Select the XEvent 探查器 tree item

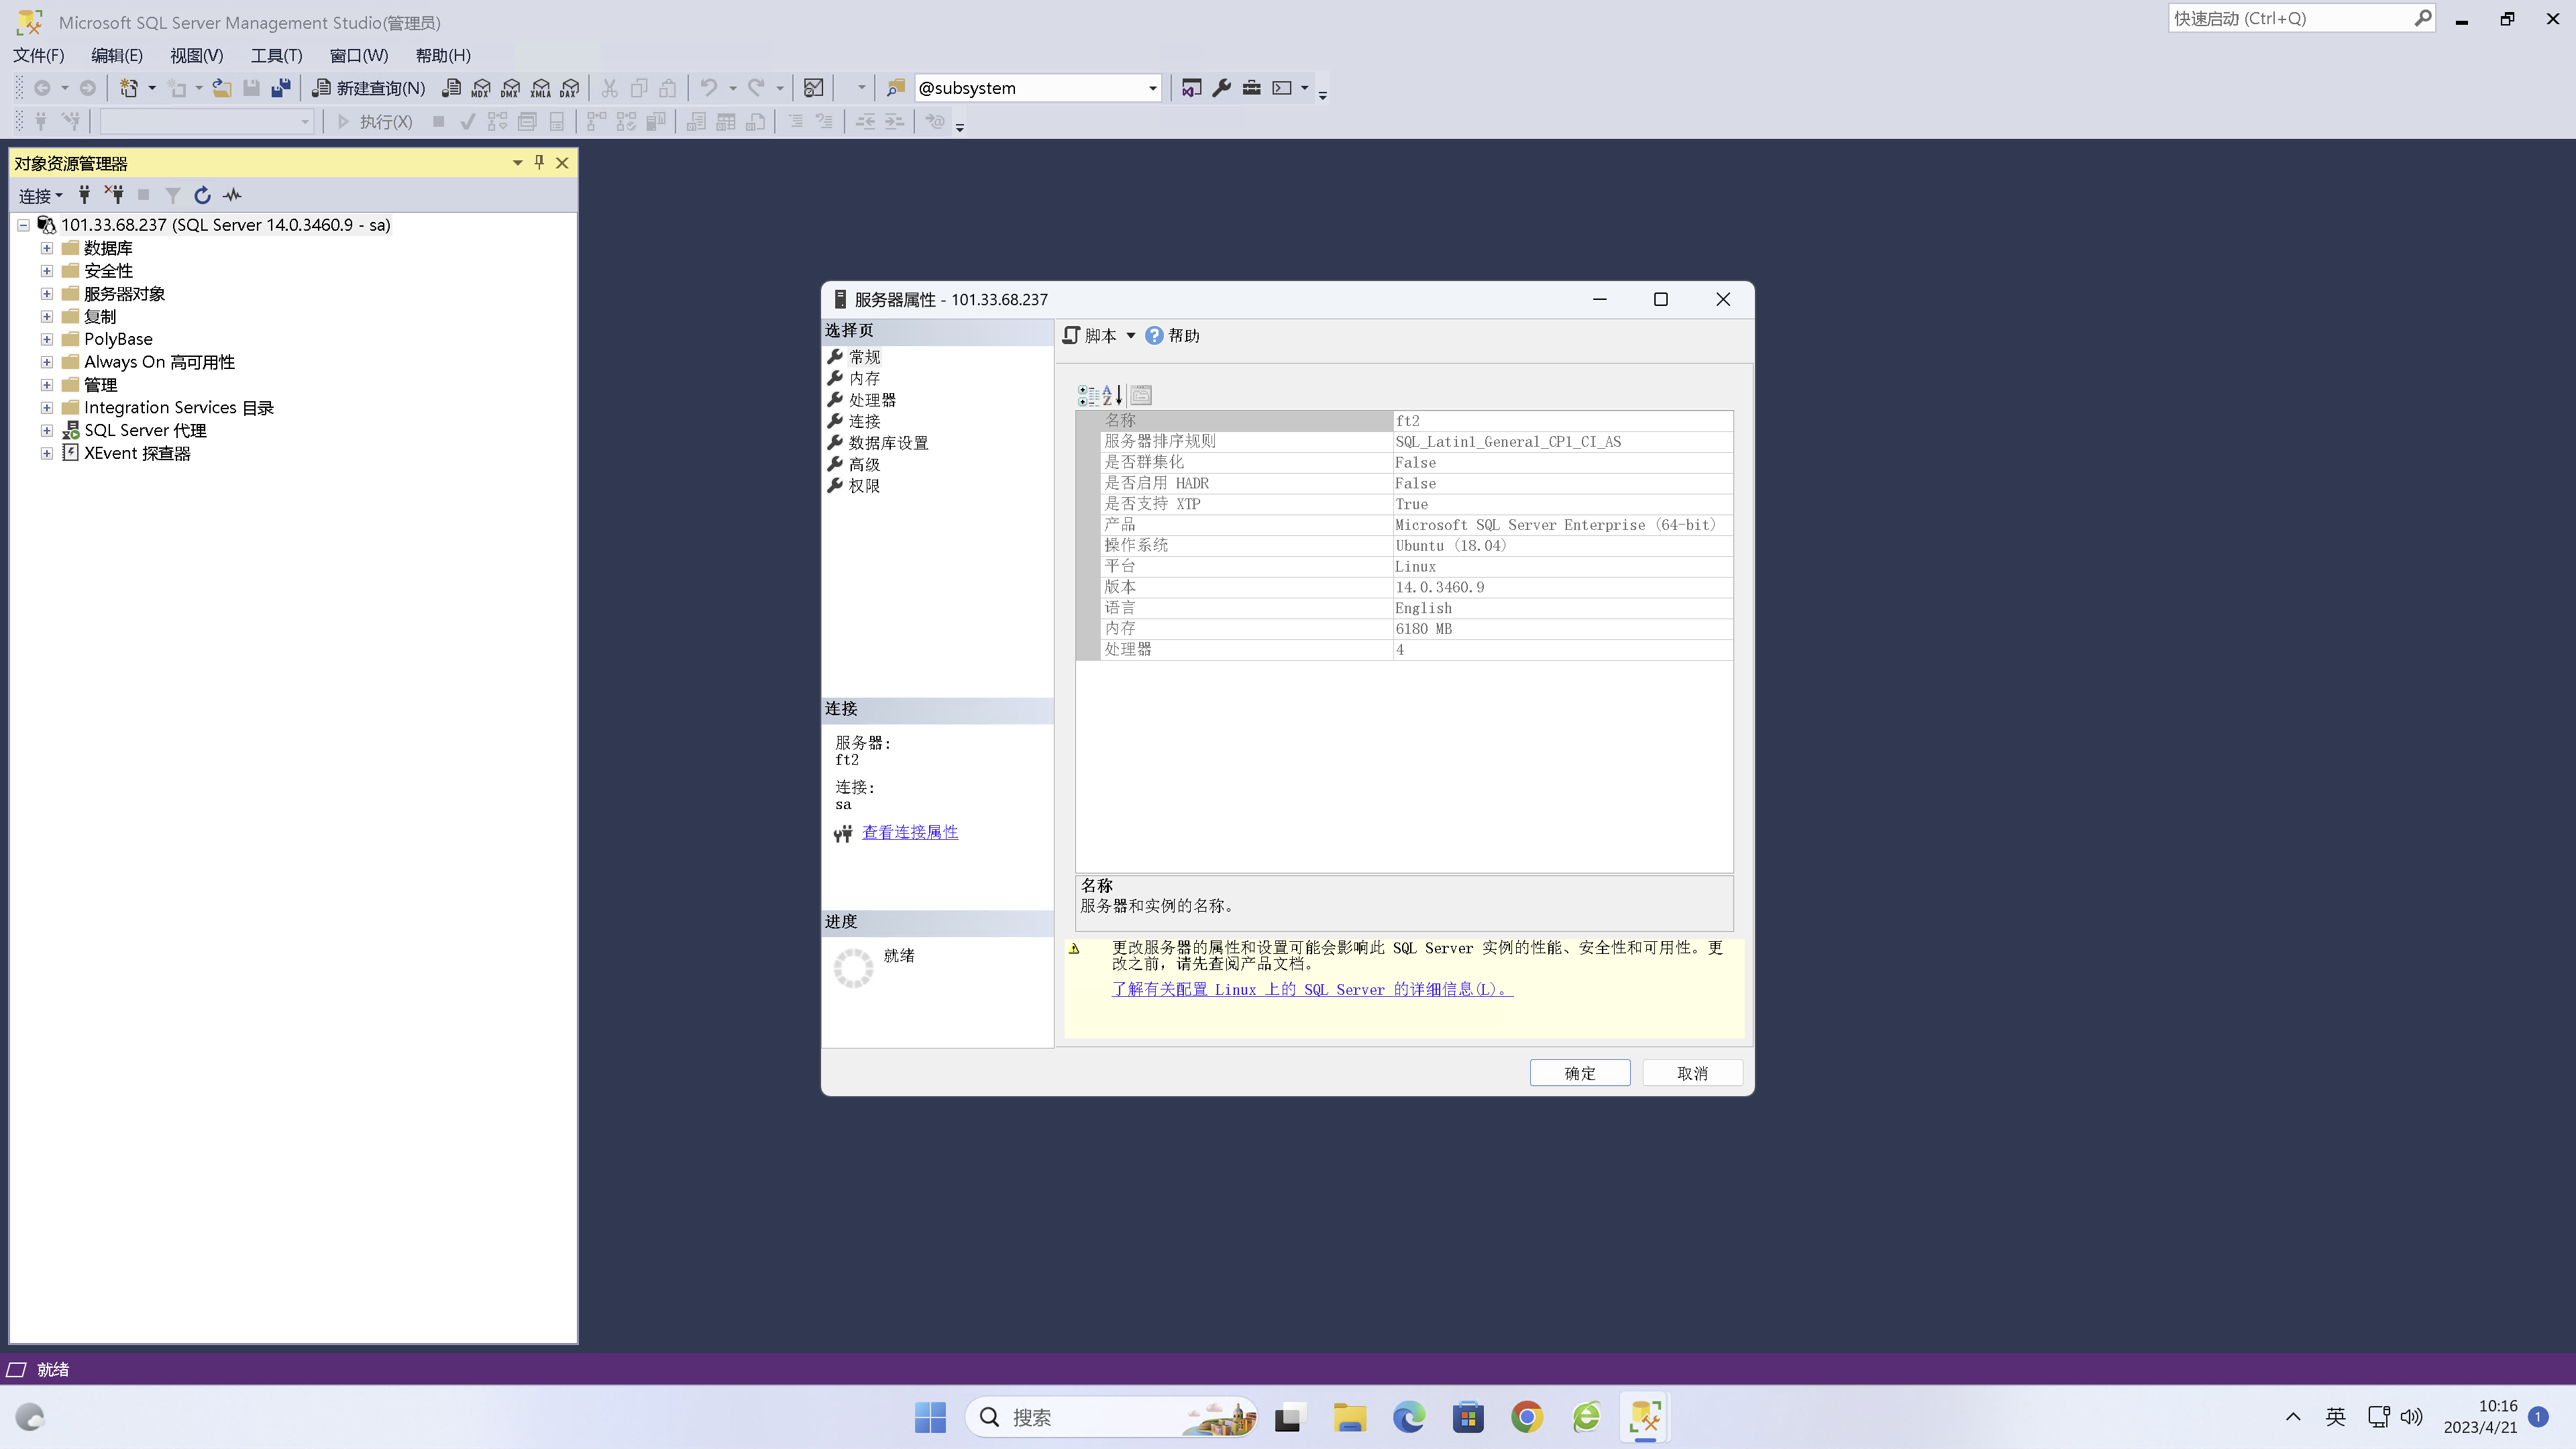coord(137,453)
